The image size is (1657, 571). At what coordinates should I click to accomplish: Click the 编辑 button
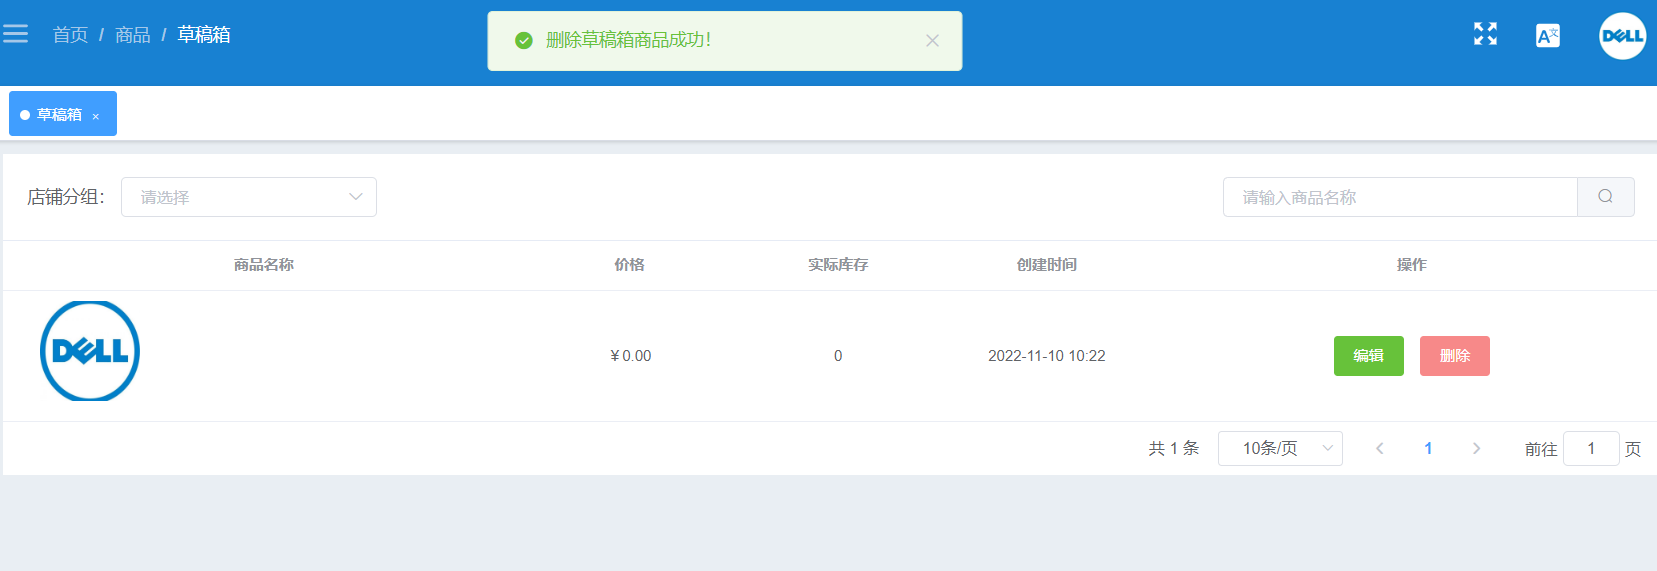tap(1369, 356)
